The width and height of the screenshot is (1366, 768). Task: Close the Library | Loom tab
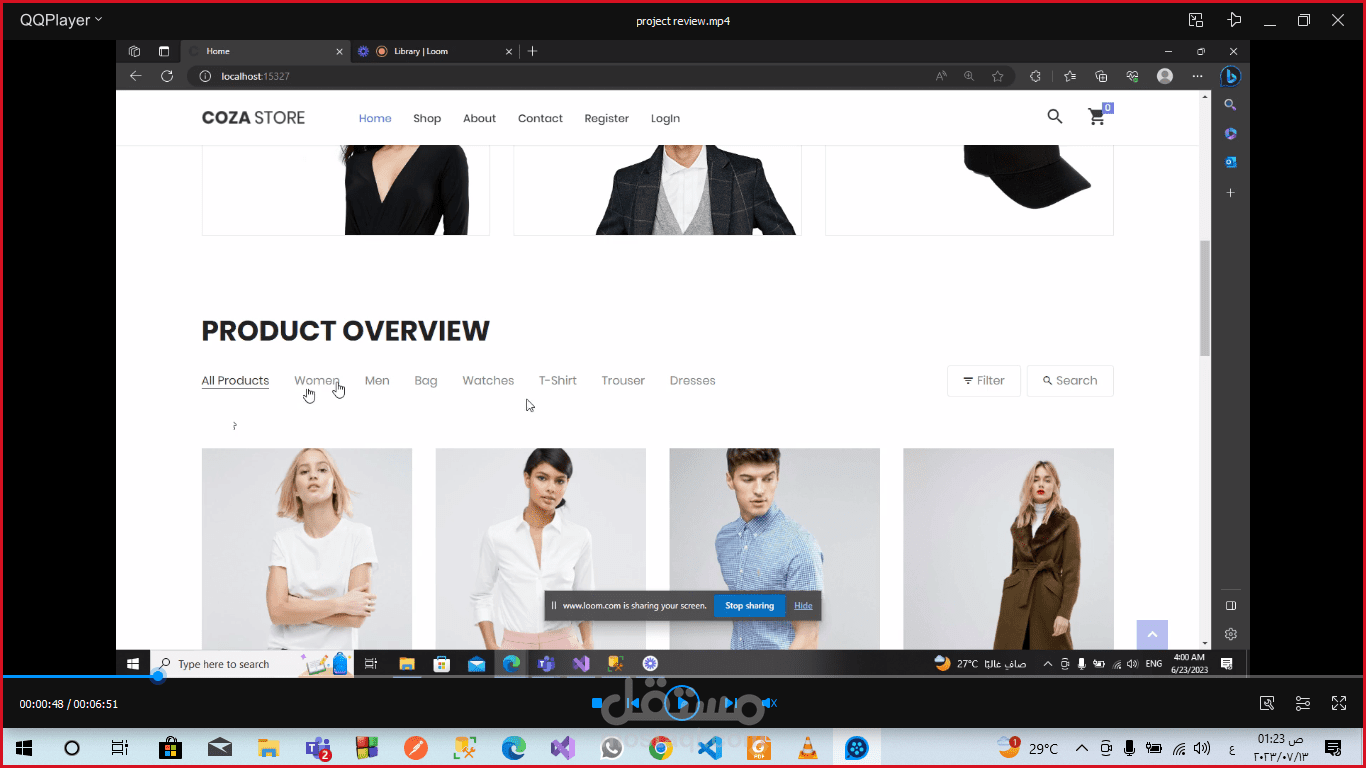click(x=509, y=51)
